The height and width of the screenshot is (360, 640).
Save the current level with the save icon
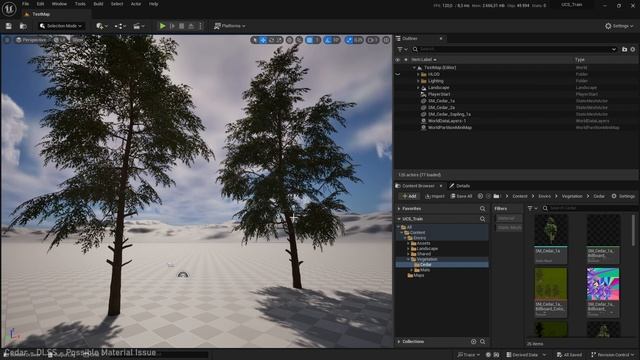9,26
